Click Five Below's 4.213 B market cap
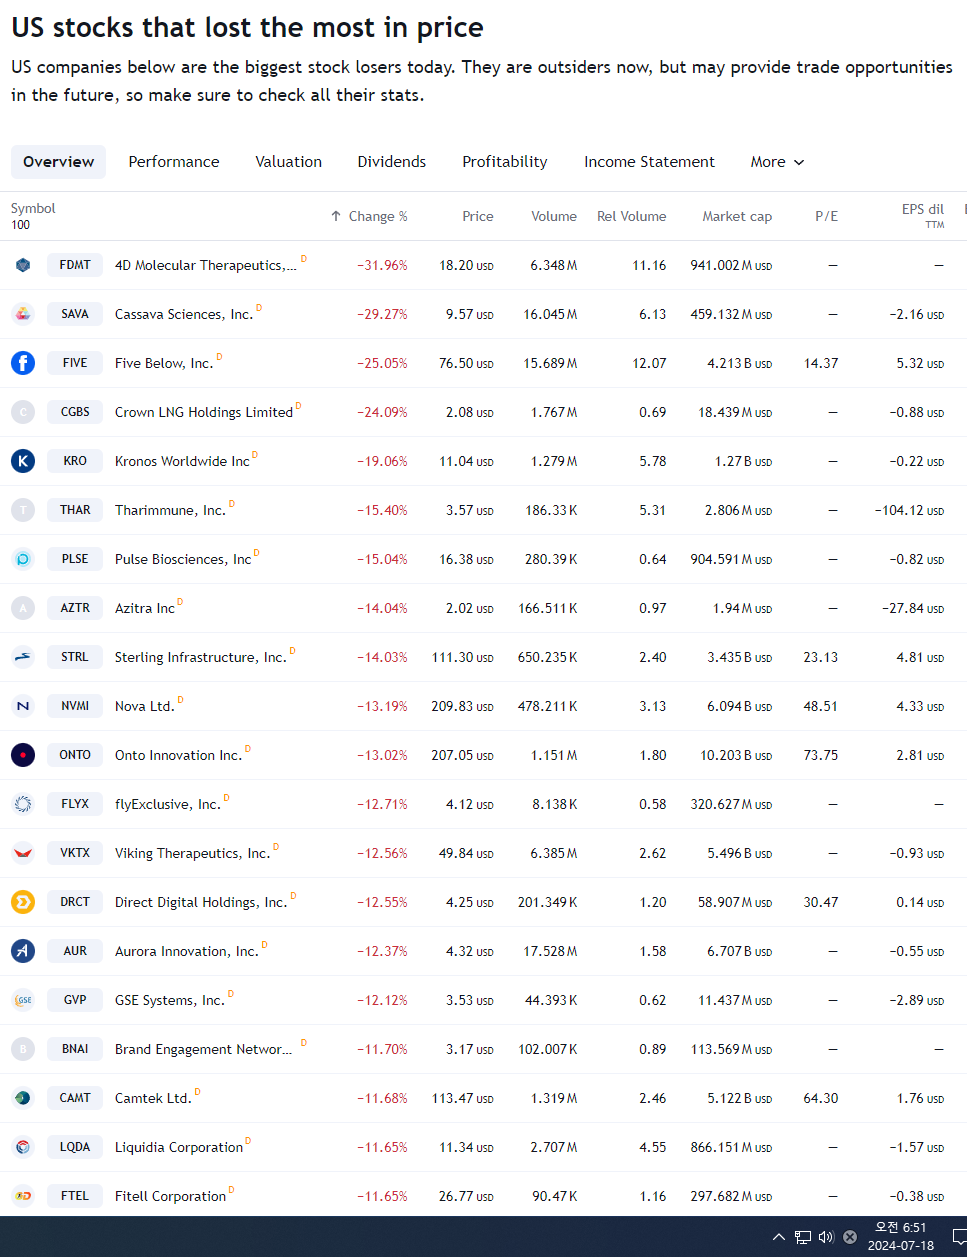This screenshot has width=967, height=1257. 739,363
